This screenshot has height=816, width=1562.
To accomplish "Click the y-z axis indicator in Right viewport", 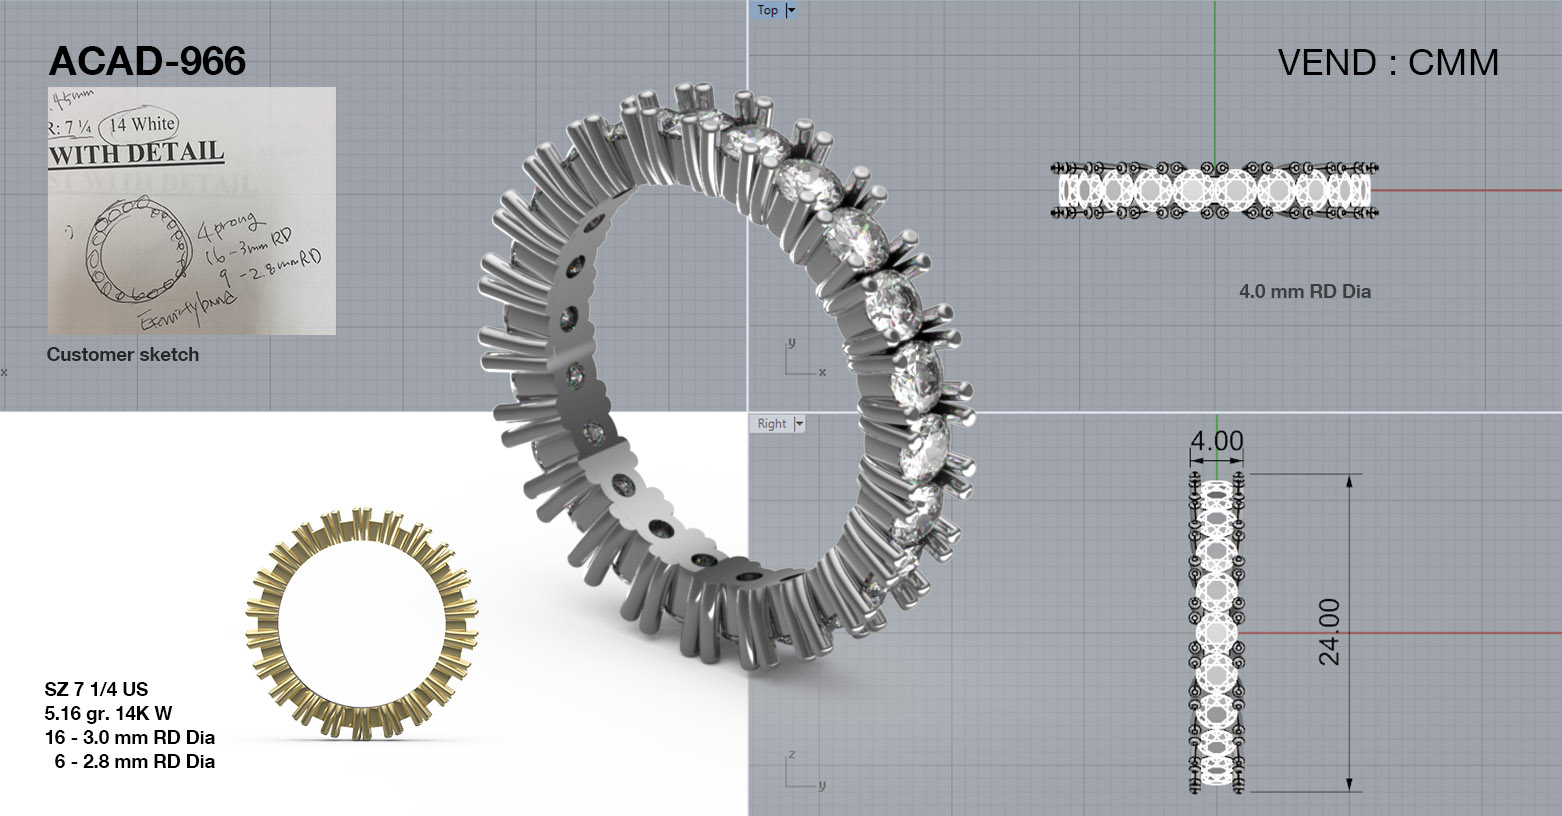I will 804,770.
